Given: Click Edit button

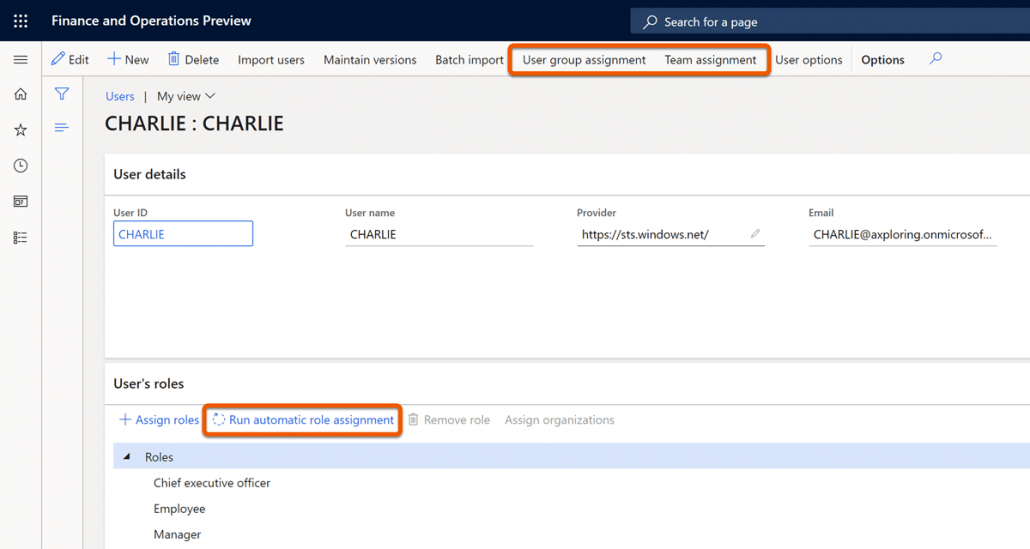Looking at the screenshot, I should pos(70,59).
